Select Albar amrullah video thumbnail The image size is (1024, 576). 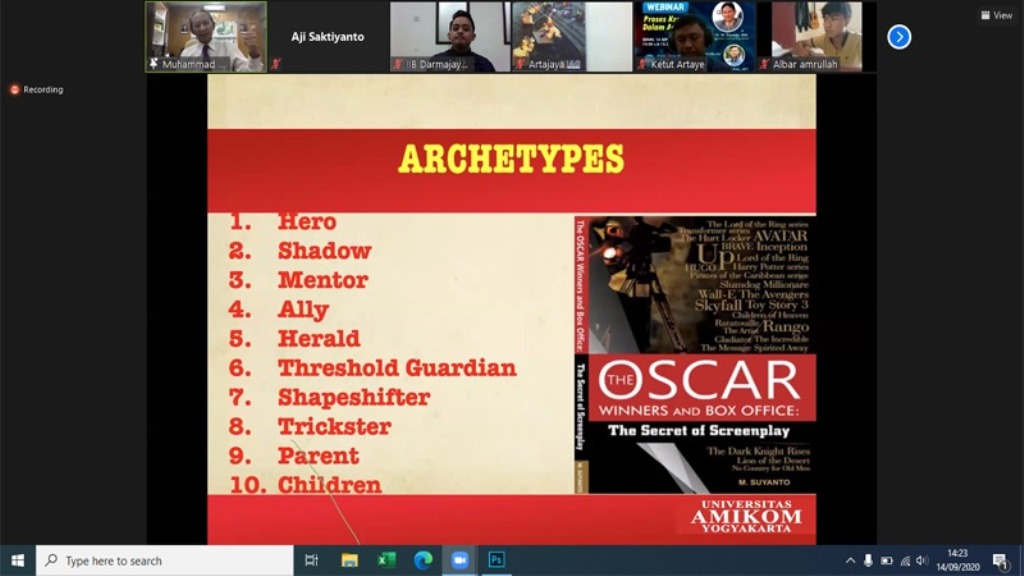816,37
